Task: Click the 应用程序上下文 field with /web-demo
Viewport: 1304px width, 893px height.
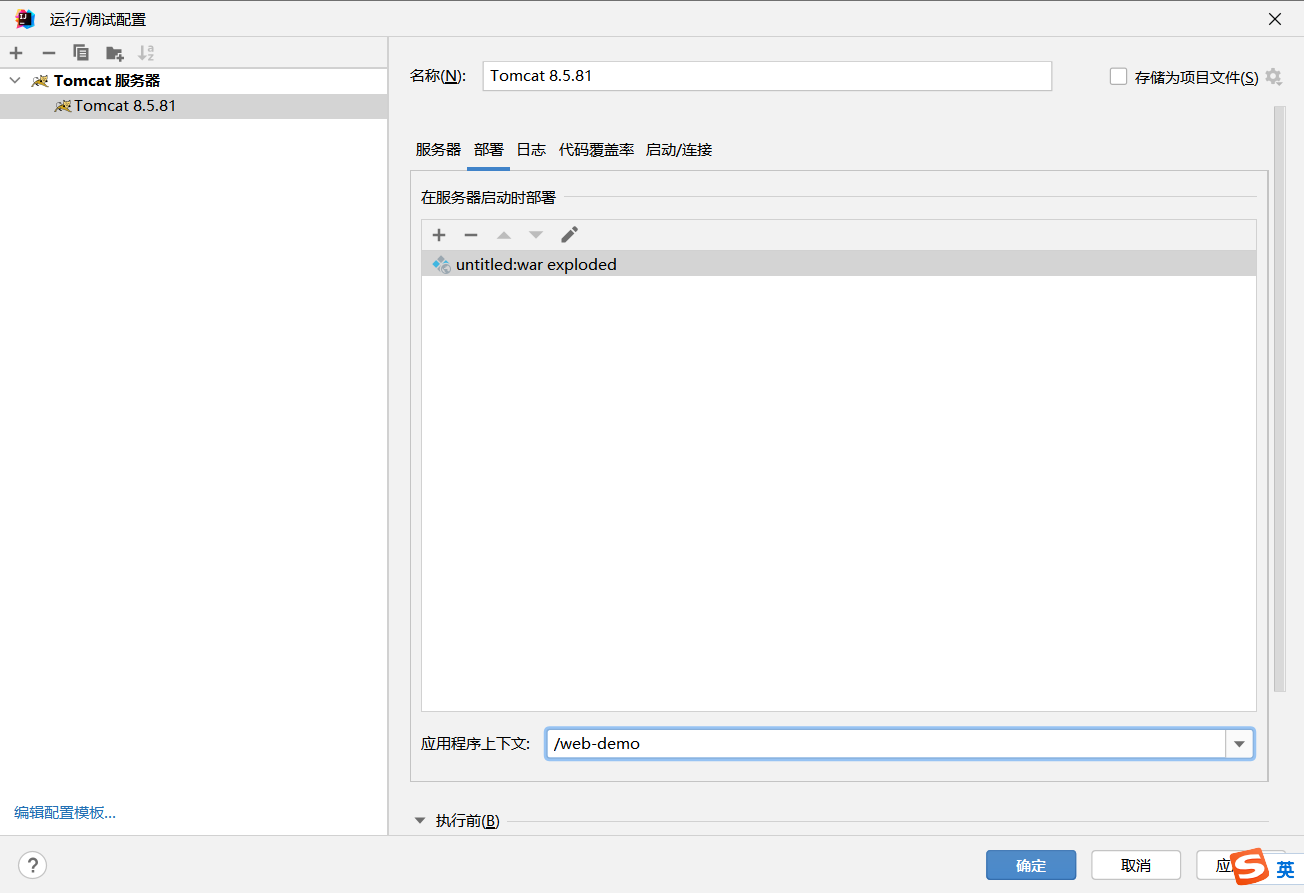Action: coord(886,744)
